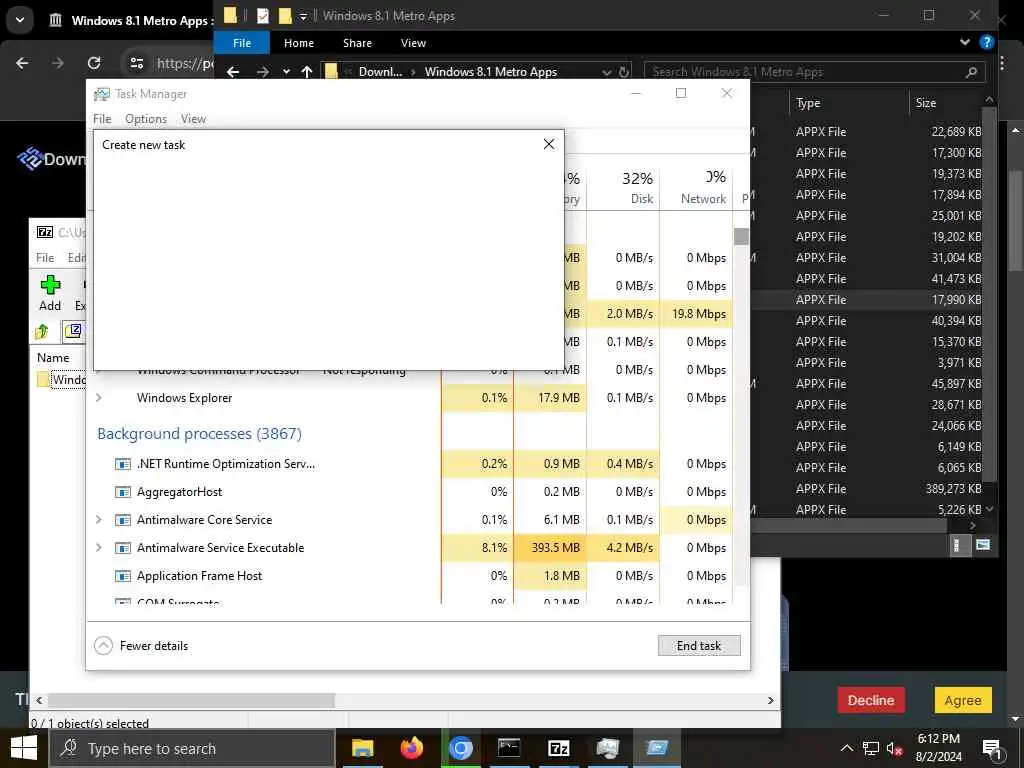Open Task Manager Options menu

(146, 119)
